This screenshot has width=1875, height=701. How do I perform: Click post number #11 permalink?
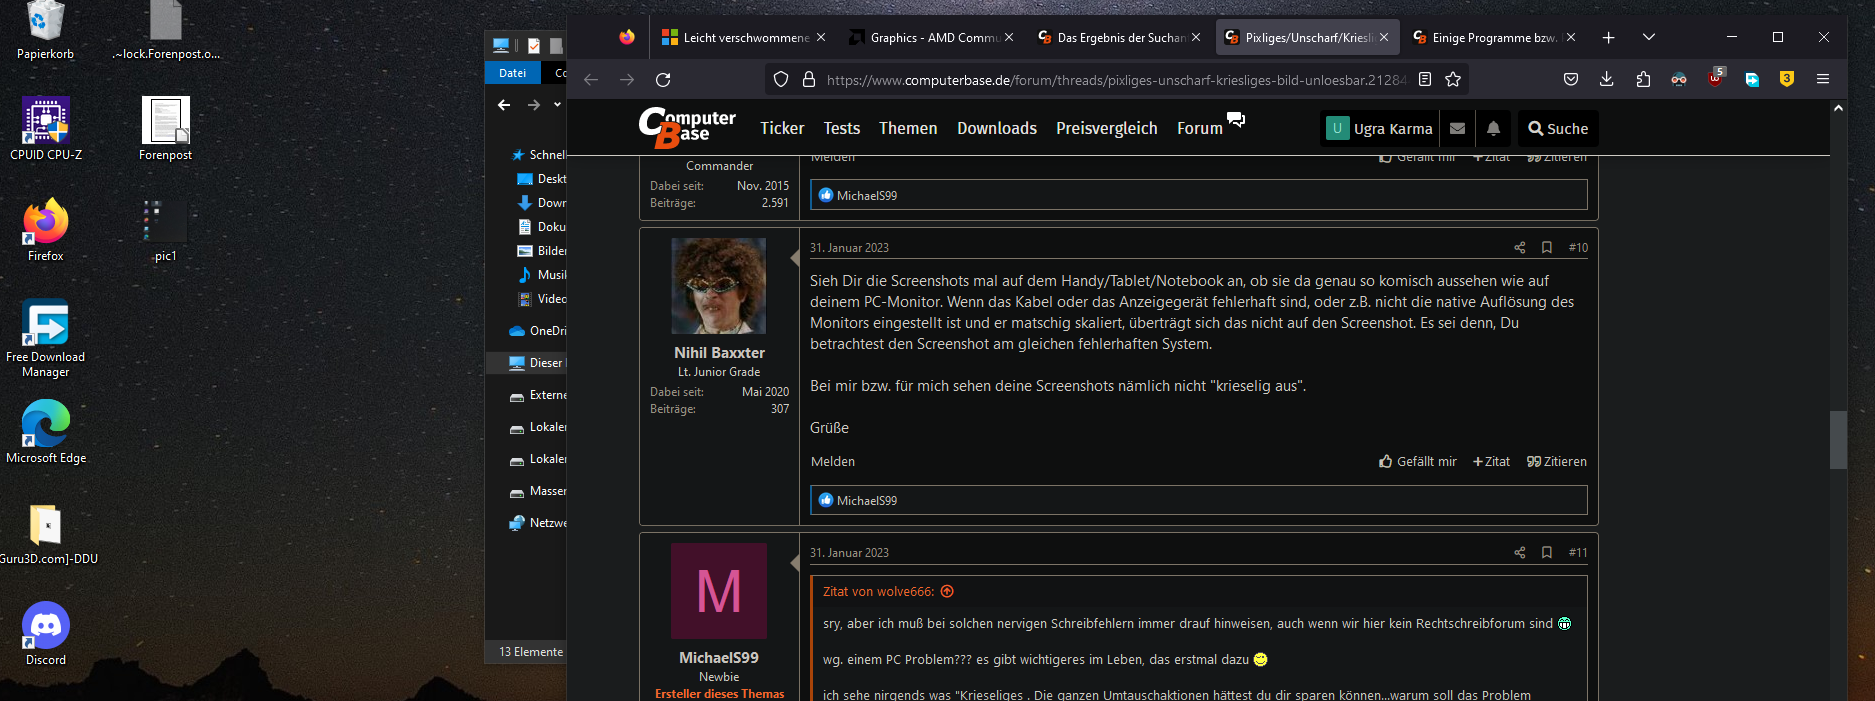(x=1578, y=552)
